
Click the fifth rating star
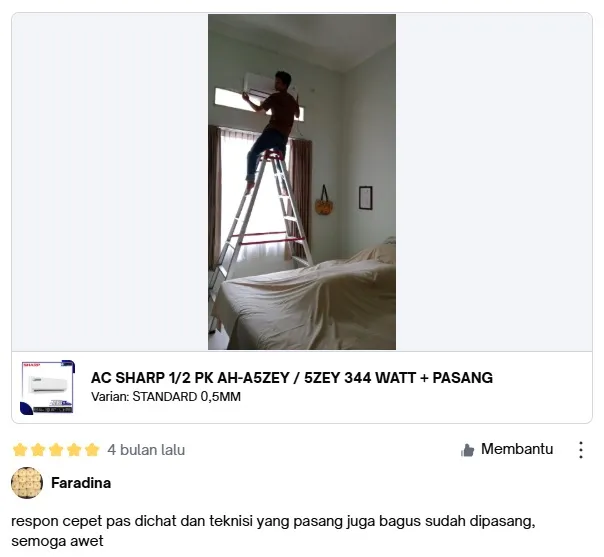point(92,450)
